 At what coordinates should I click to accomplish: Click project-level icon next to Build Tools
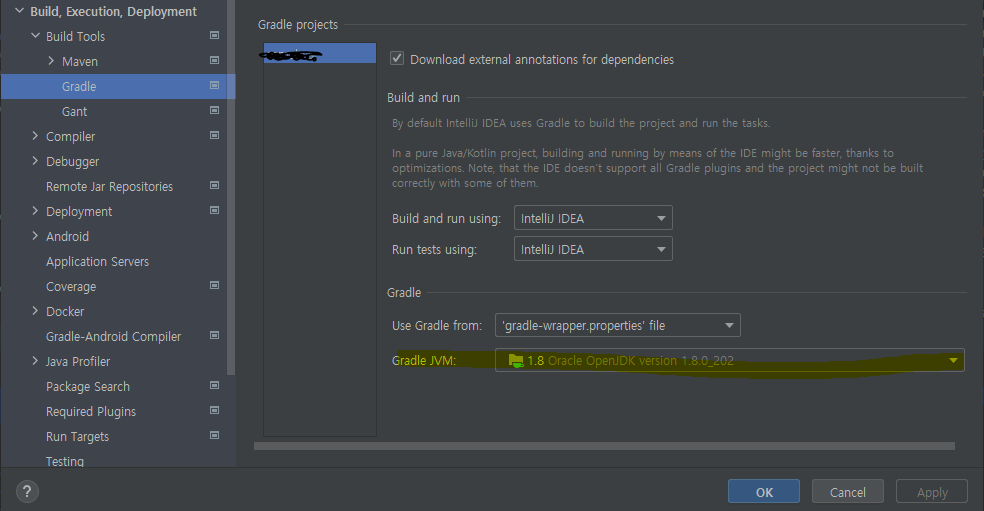(x=214, y=36)
